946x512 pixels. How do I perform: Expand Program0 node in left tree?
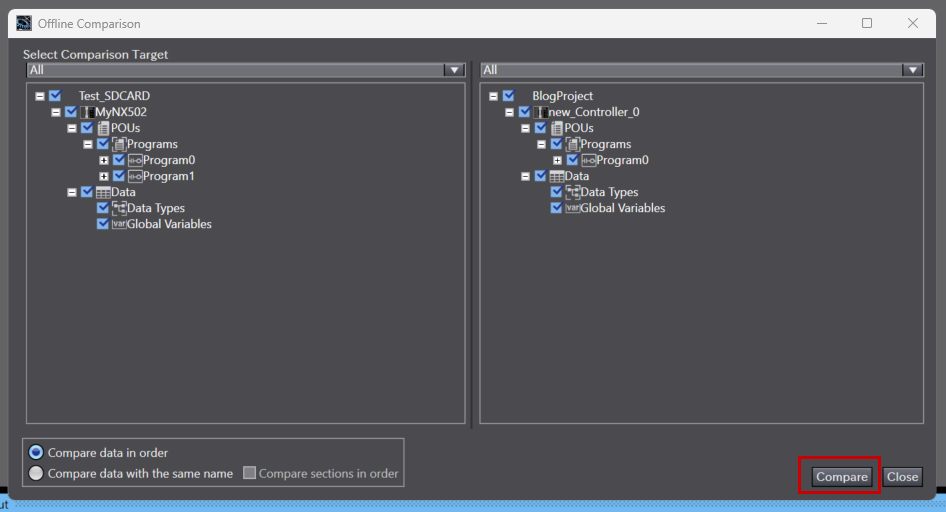104,160
